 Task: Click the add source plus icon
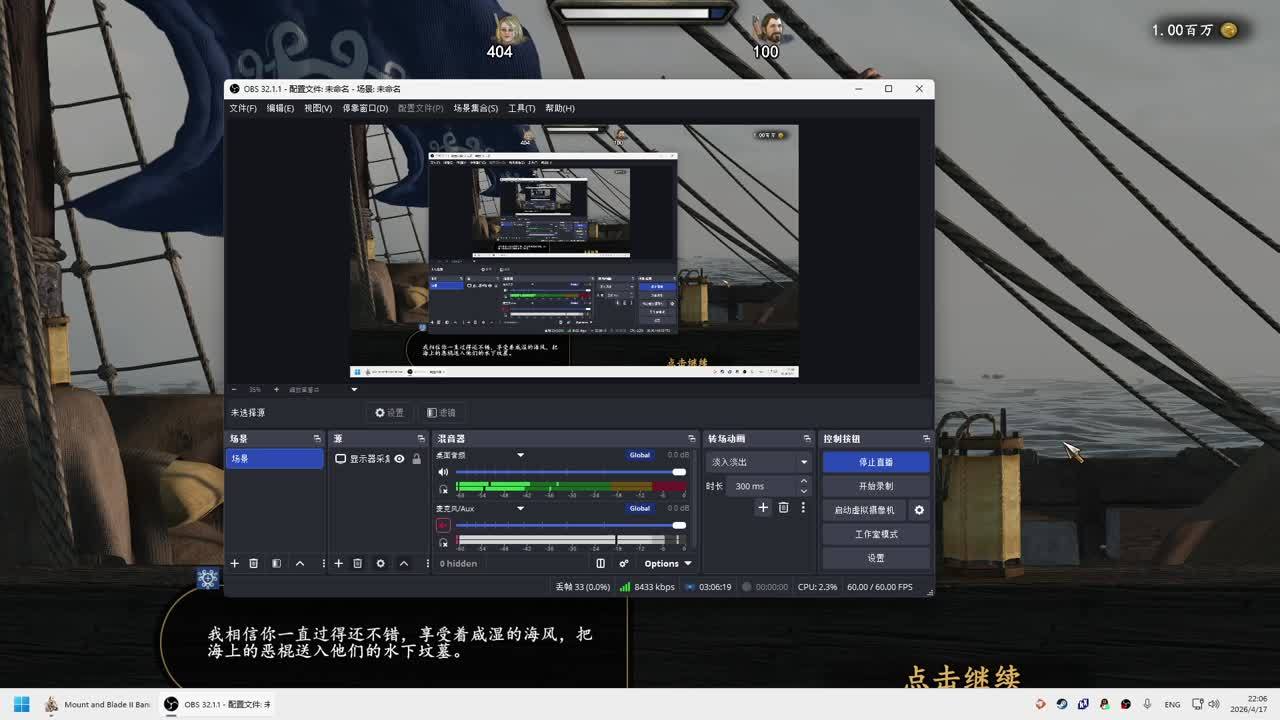(339, 563)
